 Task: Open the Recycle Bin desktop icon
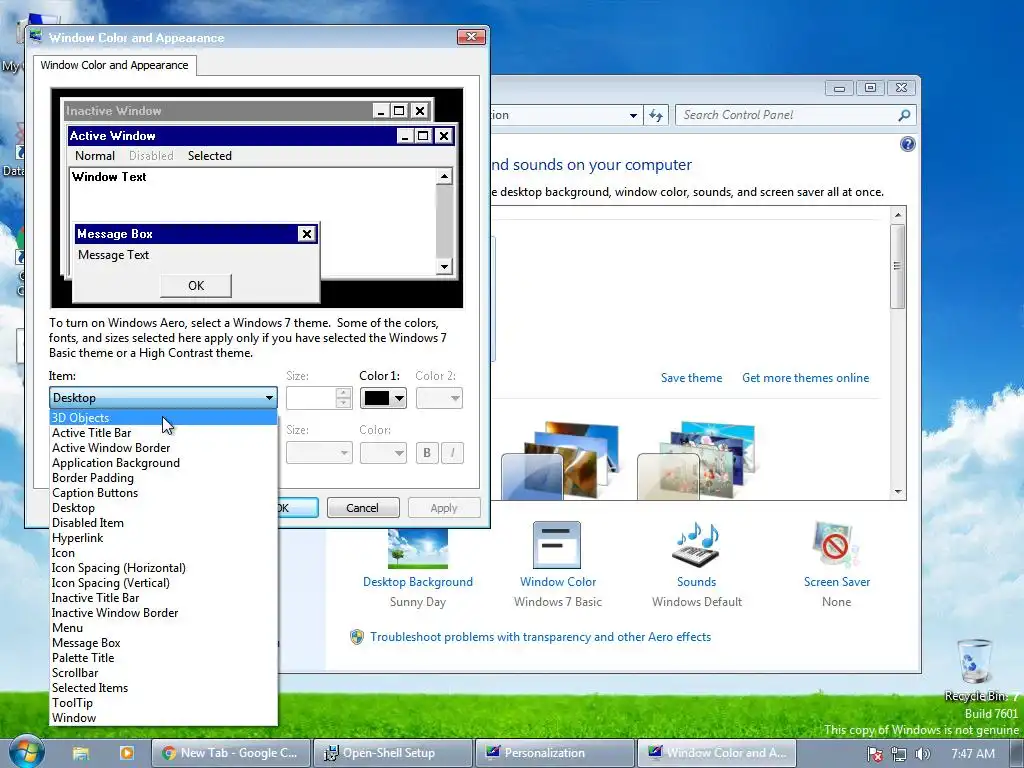(976, 671)
